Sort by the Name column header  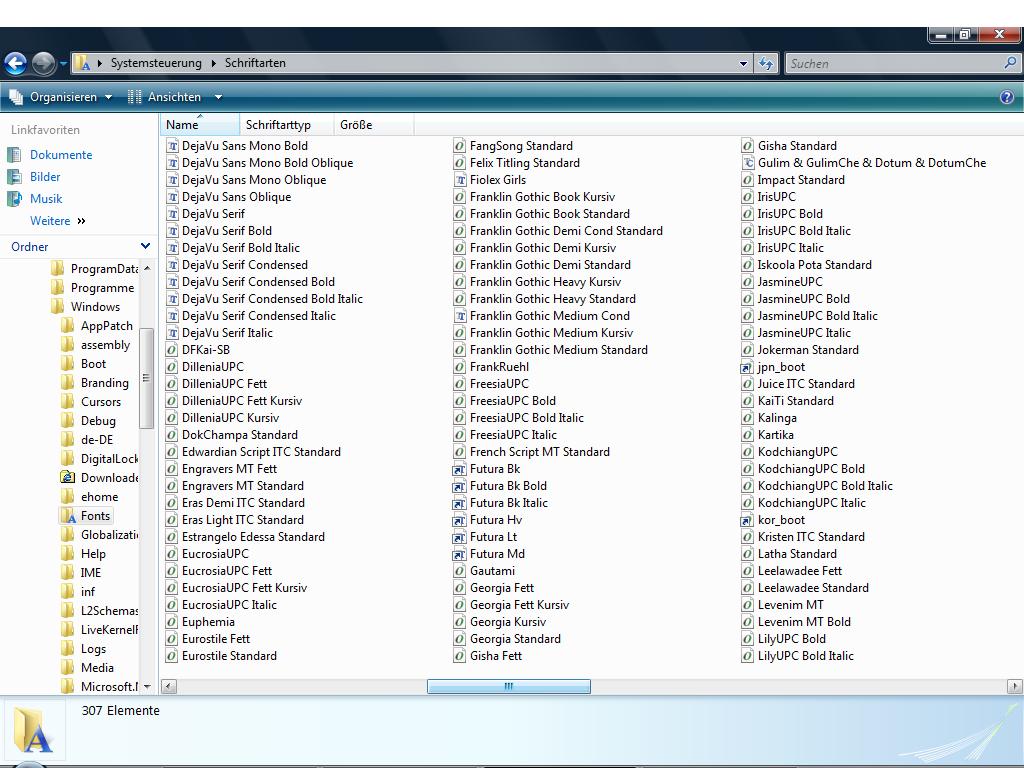tap(200, 125)
